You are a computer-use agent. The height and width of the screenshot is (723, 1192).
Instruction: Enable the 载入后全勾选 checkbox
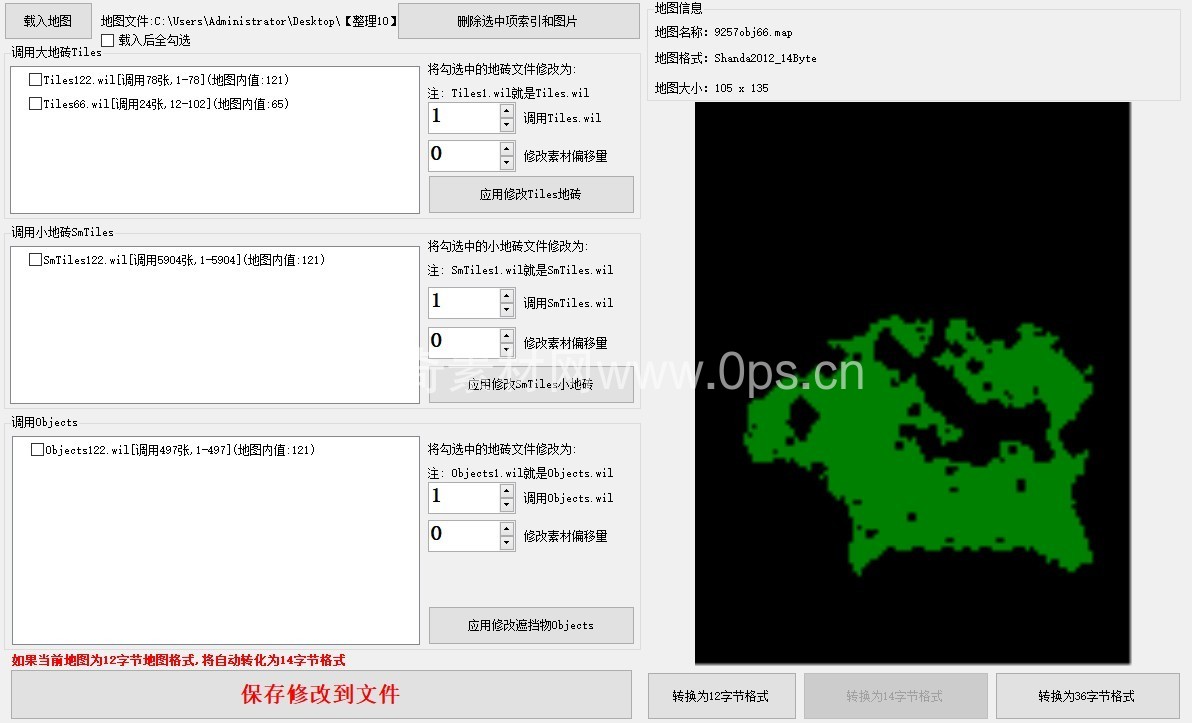108,40
